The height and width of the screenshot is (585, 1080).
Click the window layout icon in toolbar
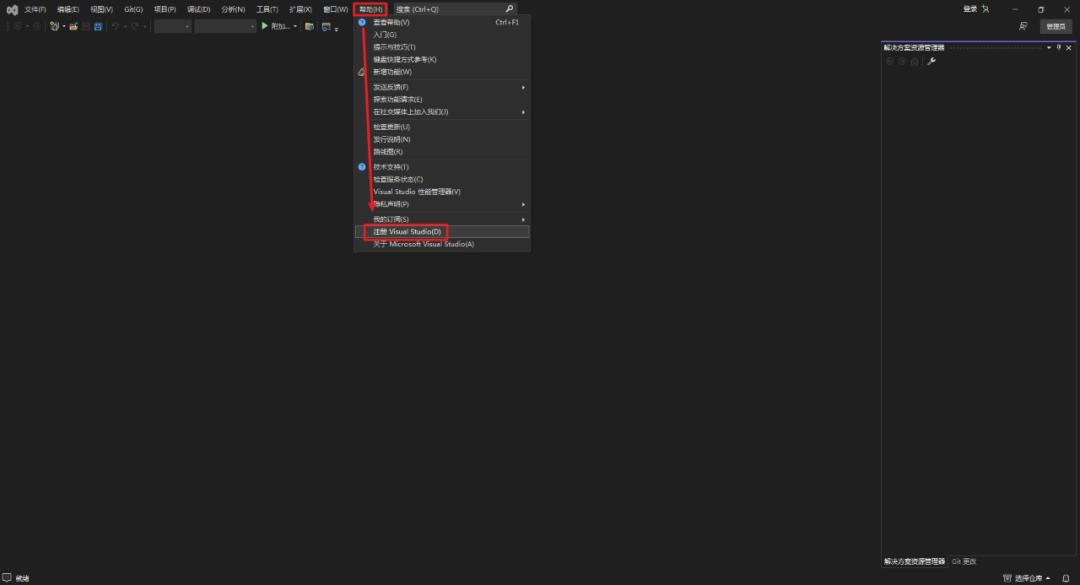pos(326,27)
